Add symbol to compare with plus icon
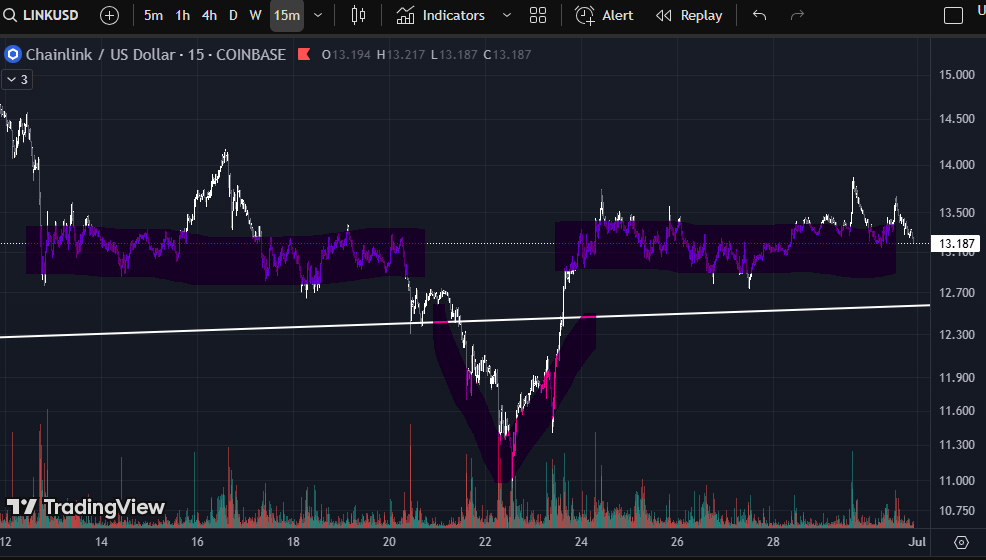The image size is (986, 560). pyautogui.click(x=109, y=15)
